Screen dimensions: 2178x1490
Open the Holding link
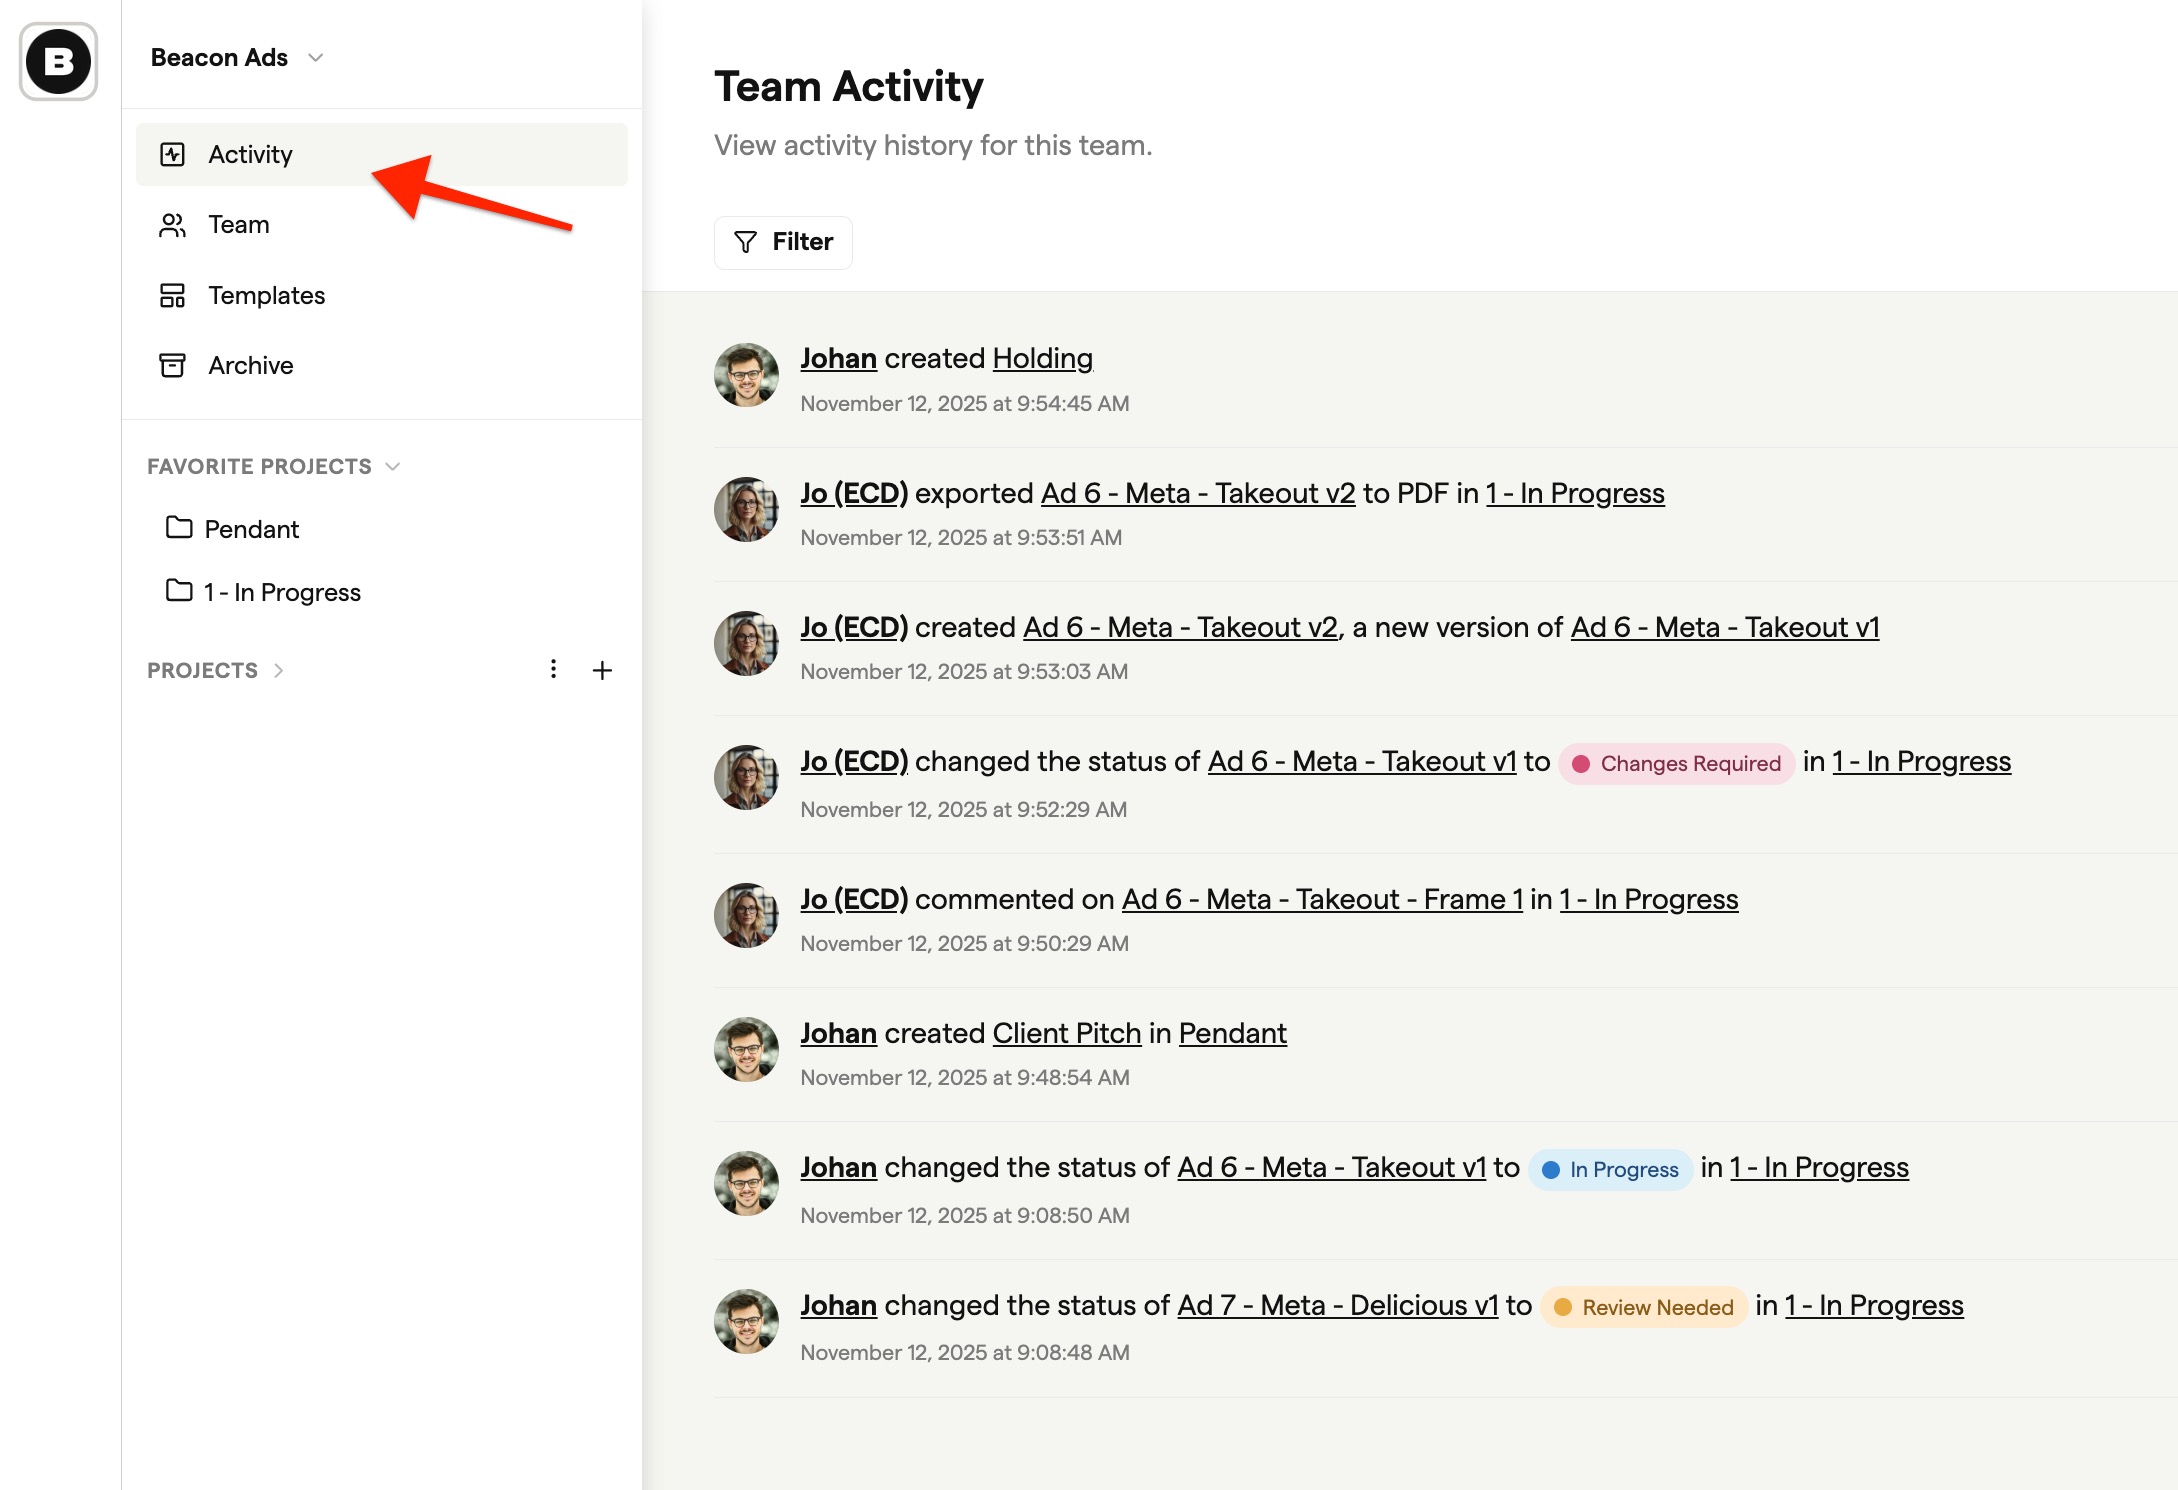[x=1042, y=358]
